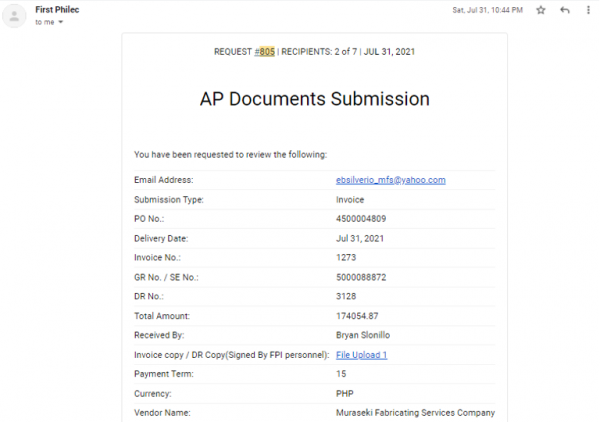Click the Invoice No. value 1273
Screen dimensions: 600x422
(346, 257)
